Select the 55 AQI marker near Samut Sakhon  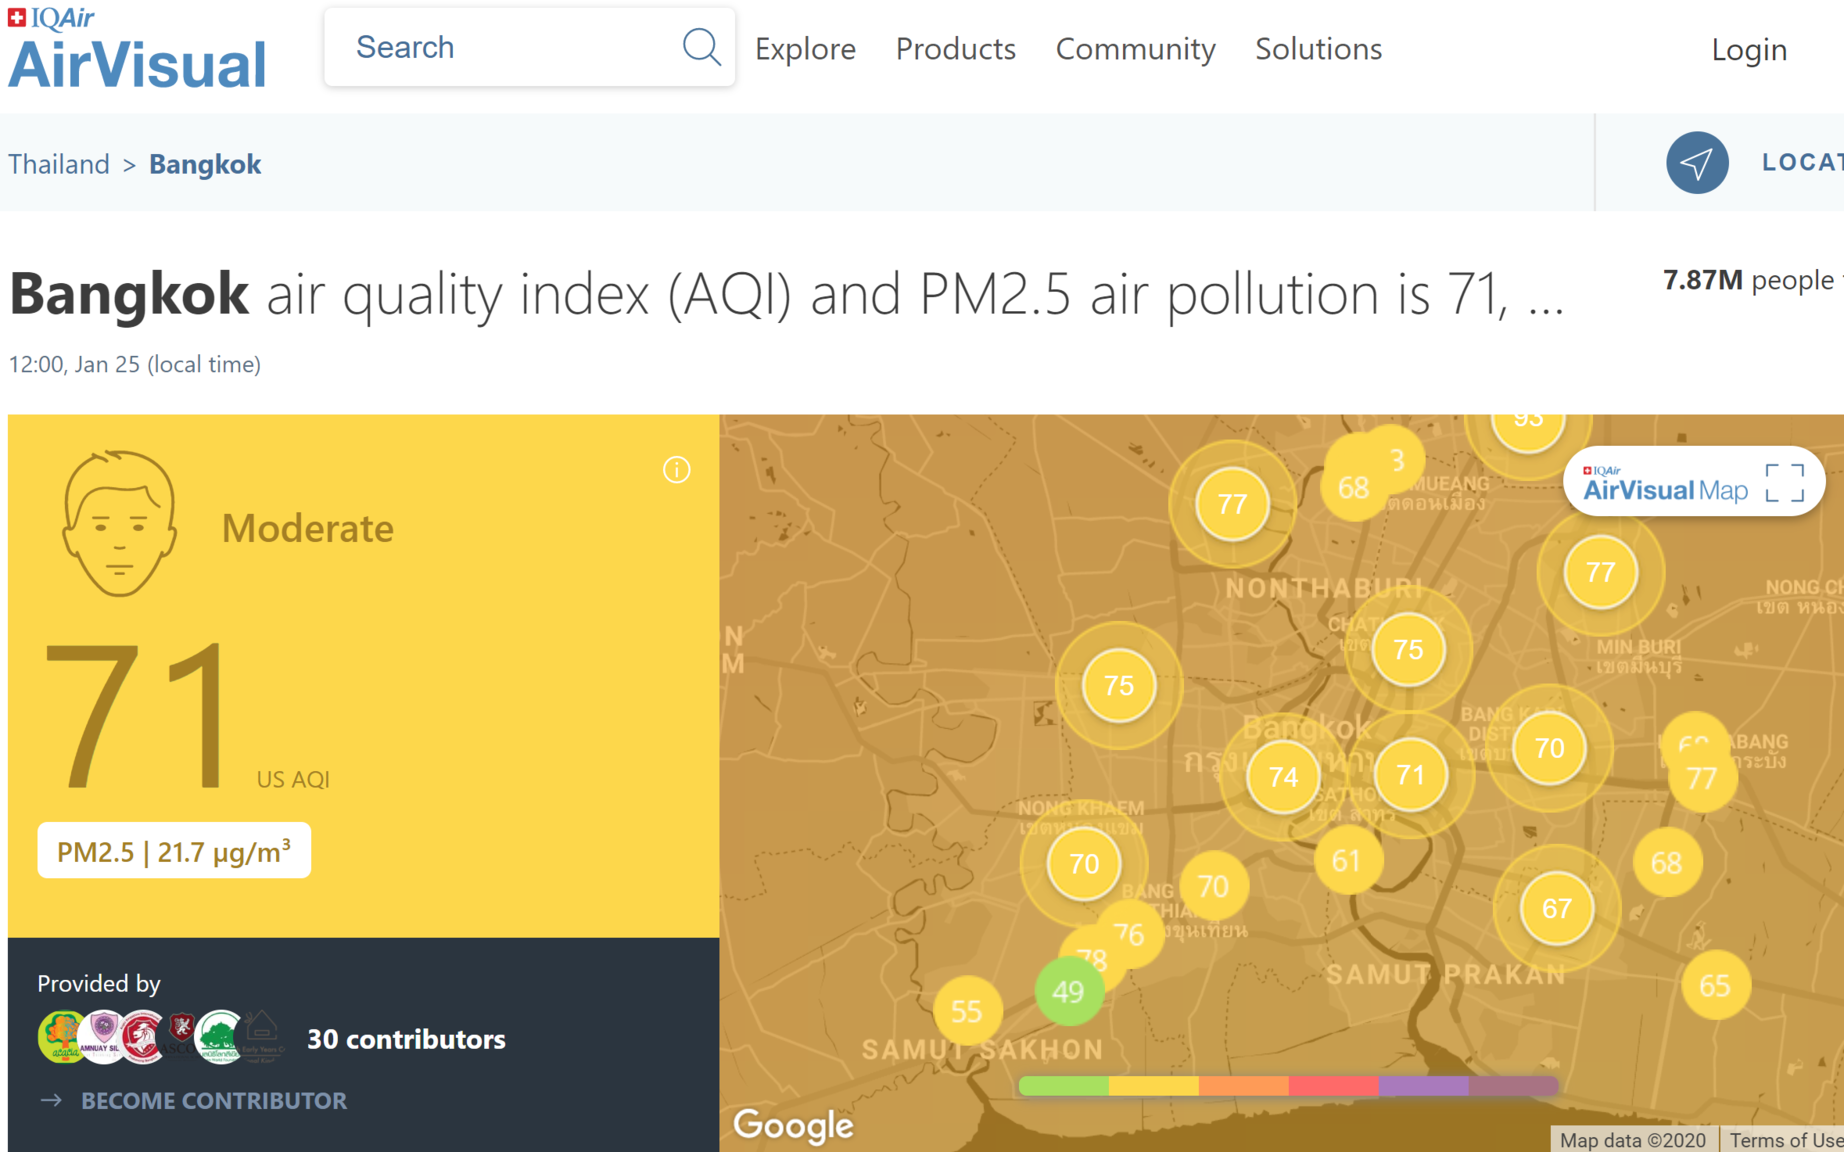tap(966, 1011)
